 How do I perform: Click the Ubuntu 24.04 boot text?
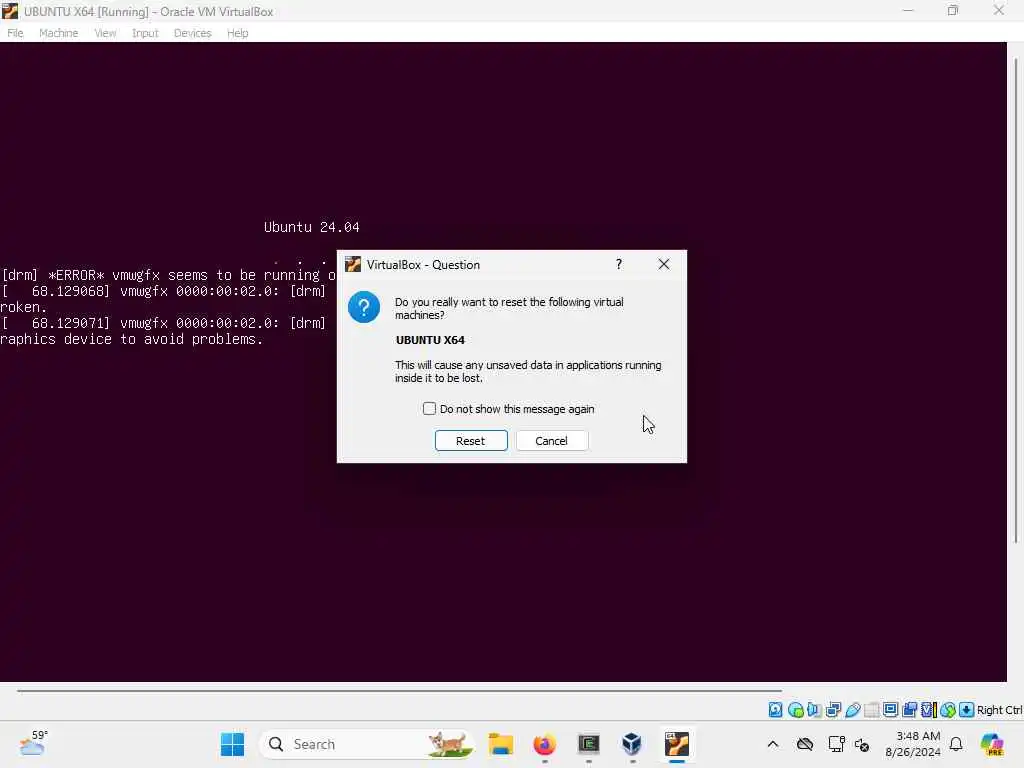pyautogui.click(x=312, y=227)
